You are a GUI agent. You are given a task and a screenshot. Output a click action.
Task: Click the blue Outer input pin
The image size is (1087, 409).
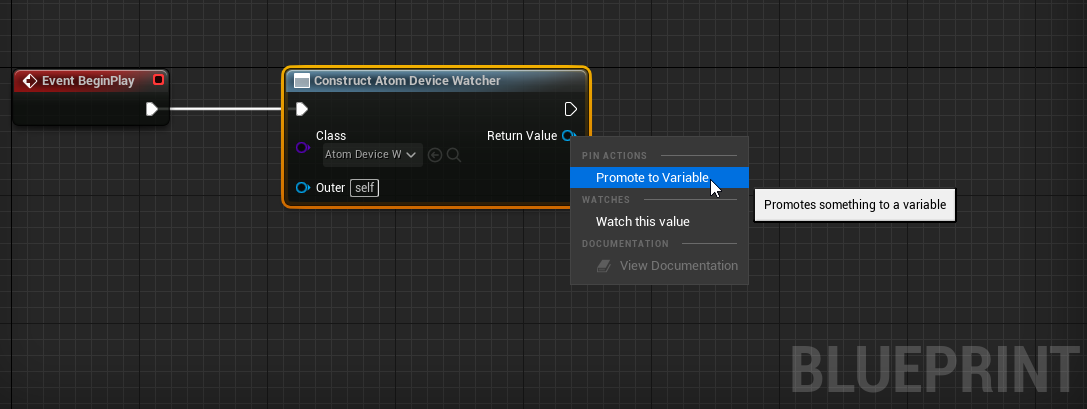302,187
